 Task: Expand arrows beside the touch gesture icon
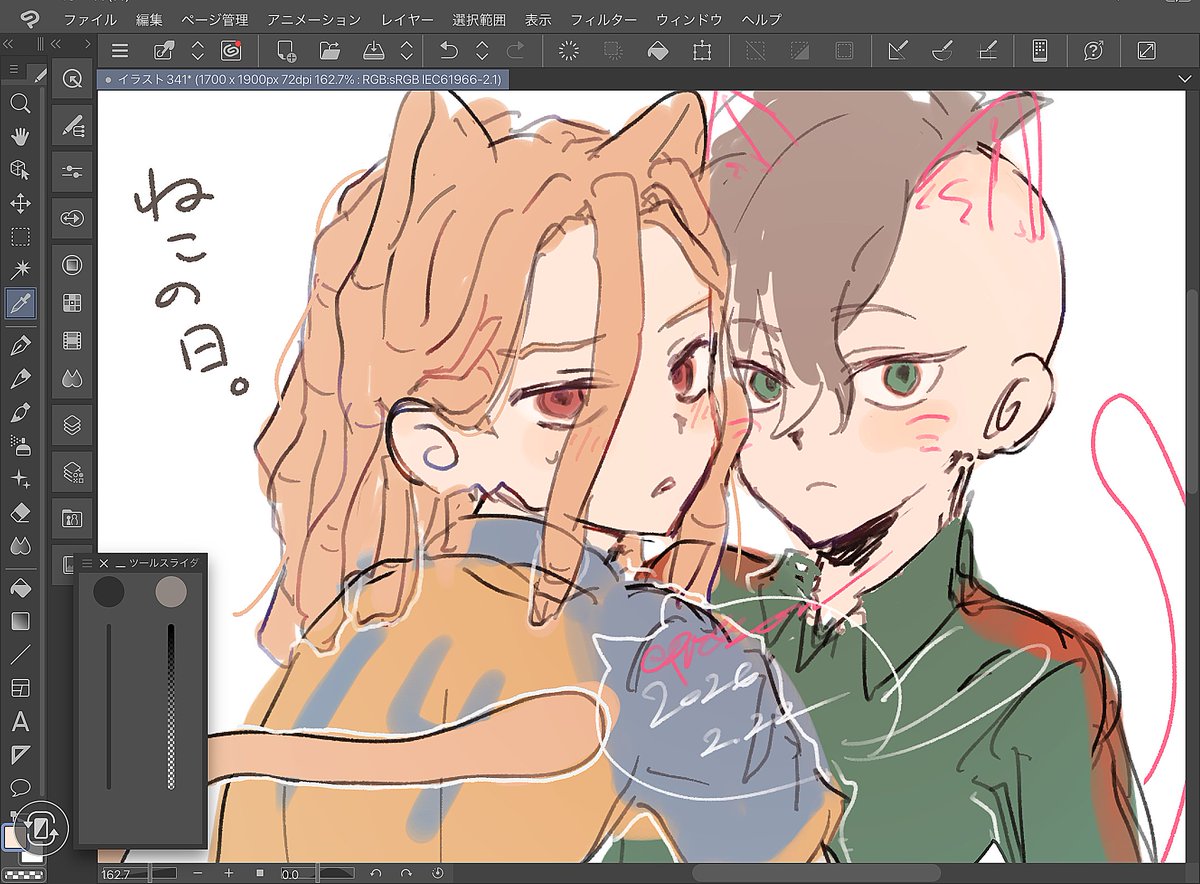pyautogui.click(x=198, y=50)
